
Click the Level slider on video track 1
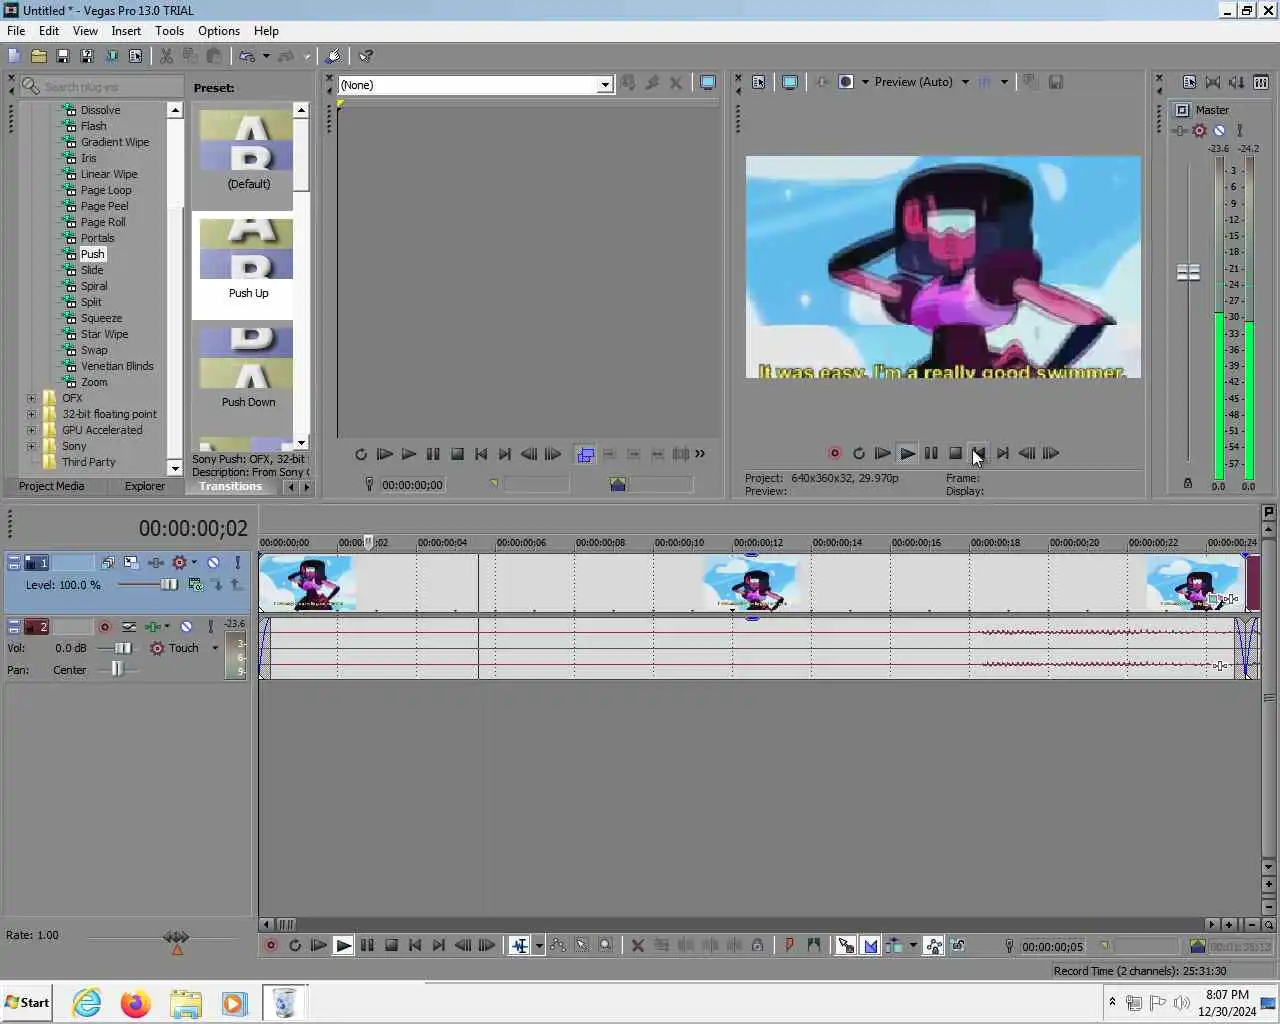(x=169, y=585)
